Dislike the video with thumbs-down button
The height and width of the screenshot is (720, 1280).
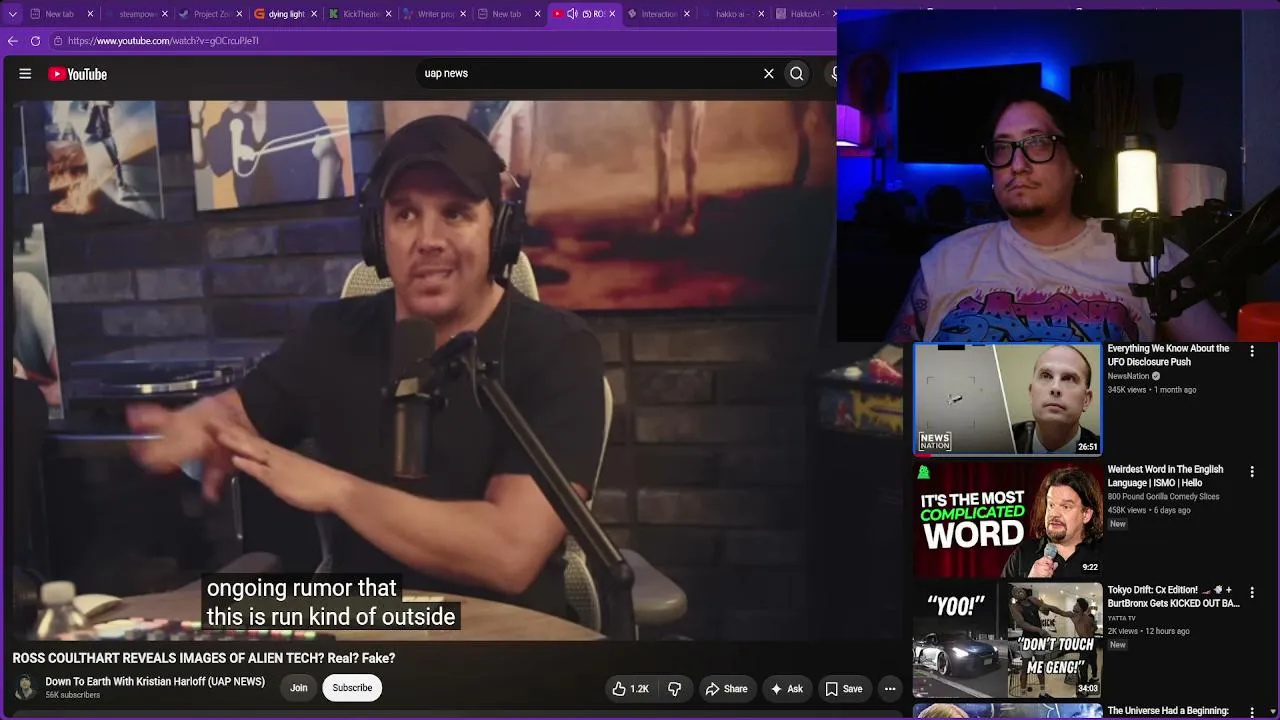(x=675, y=689)
